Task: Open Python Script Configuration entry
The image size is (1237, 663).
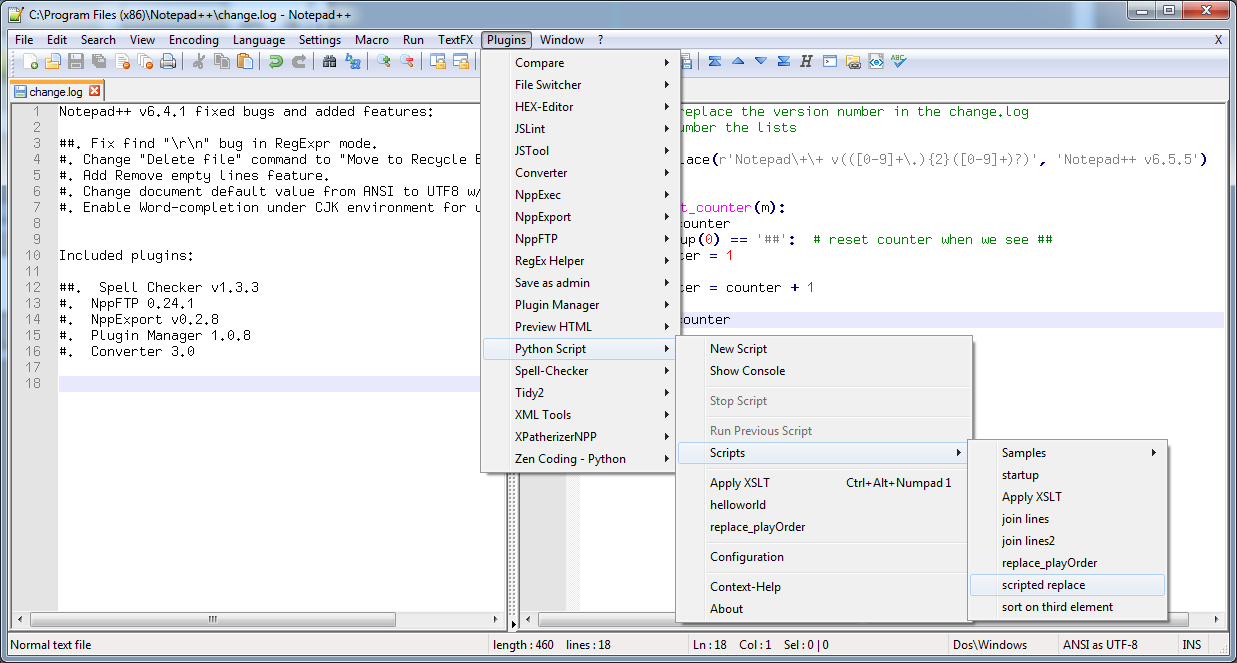Action: click(x=746, y=557)
